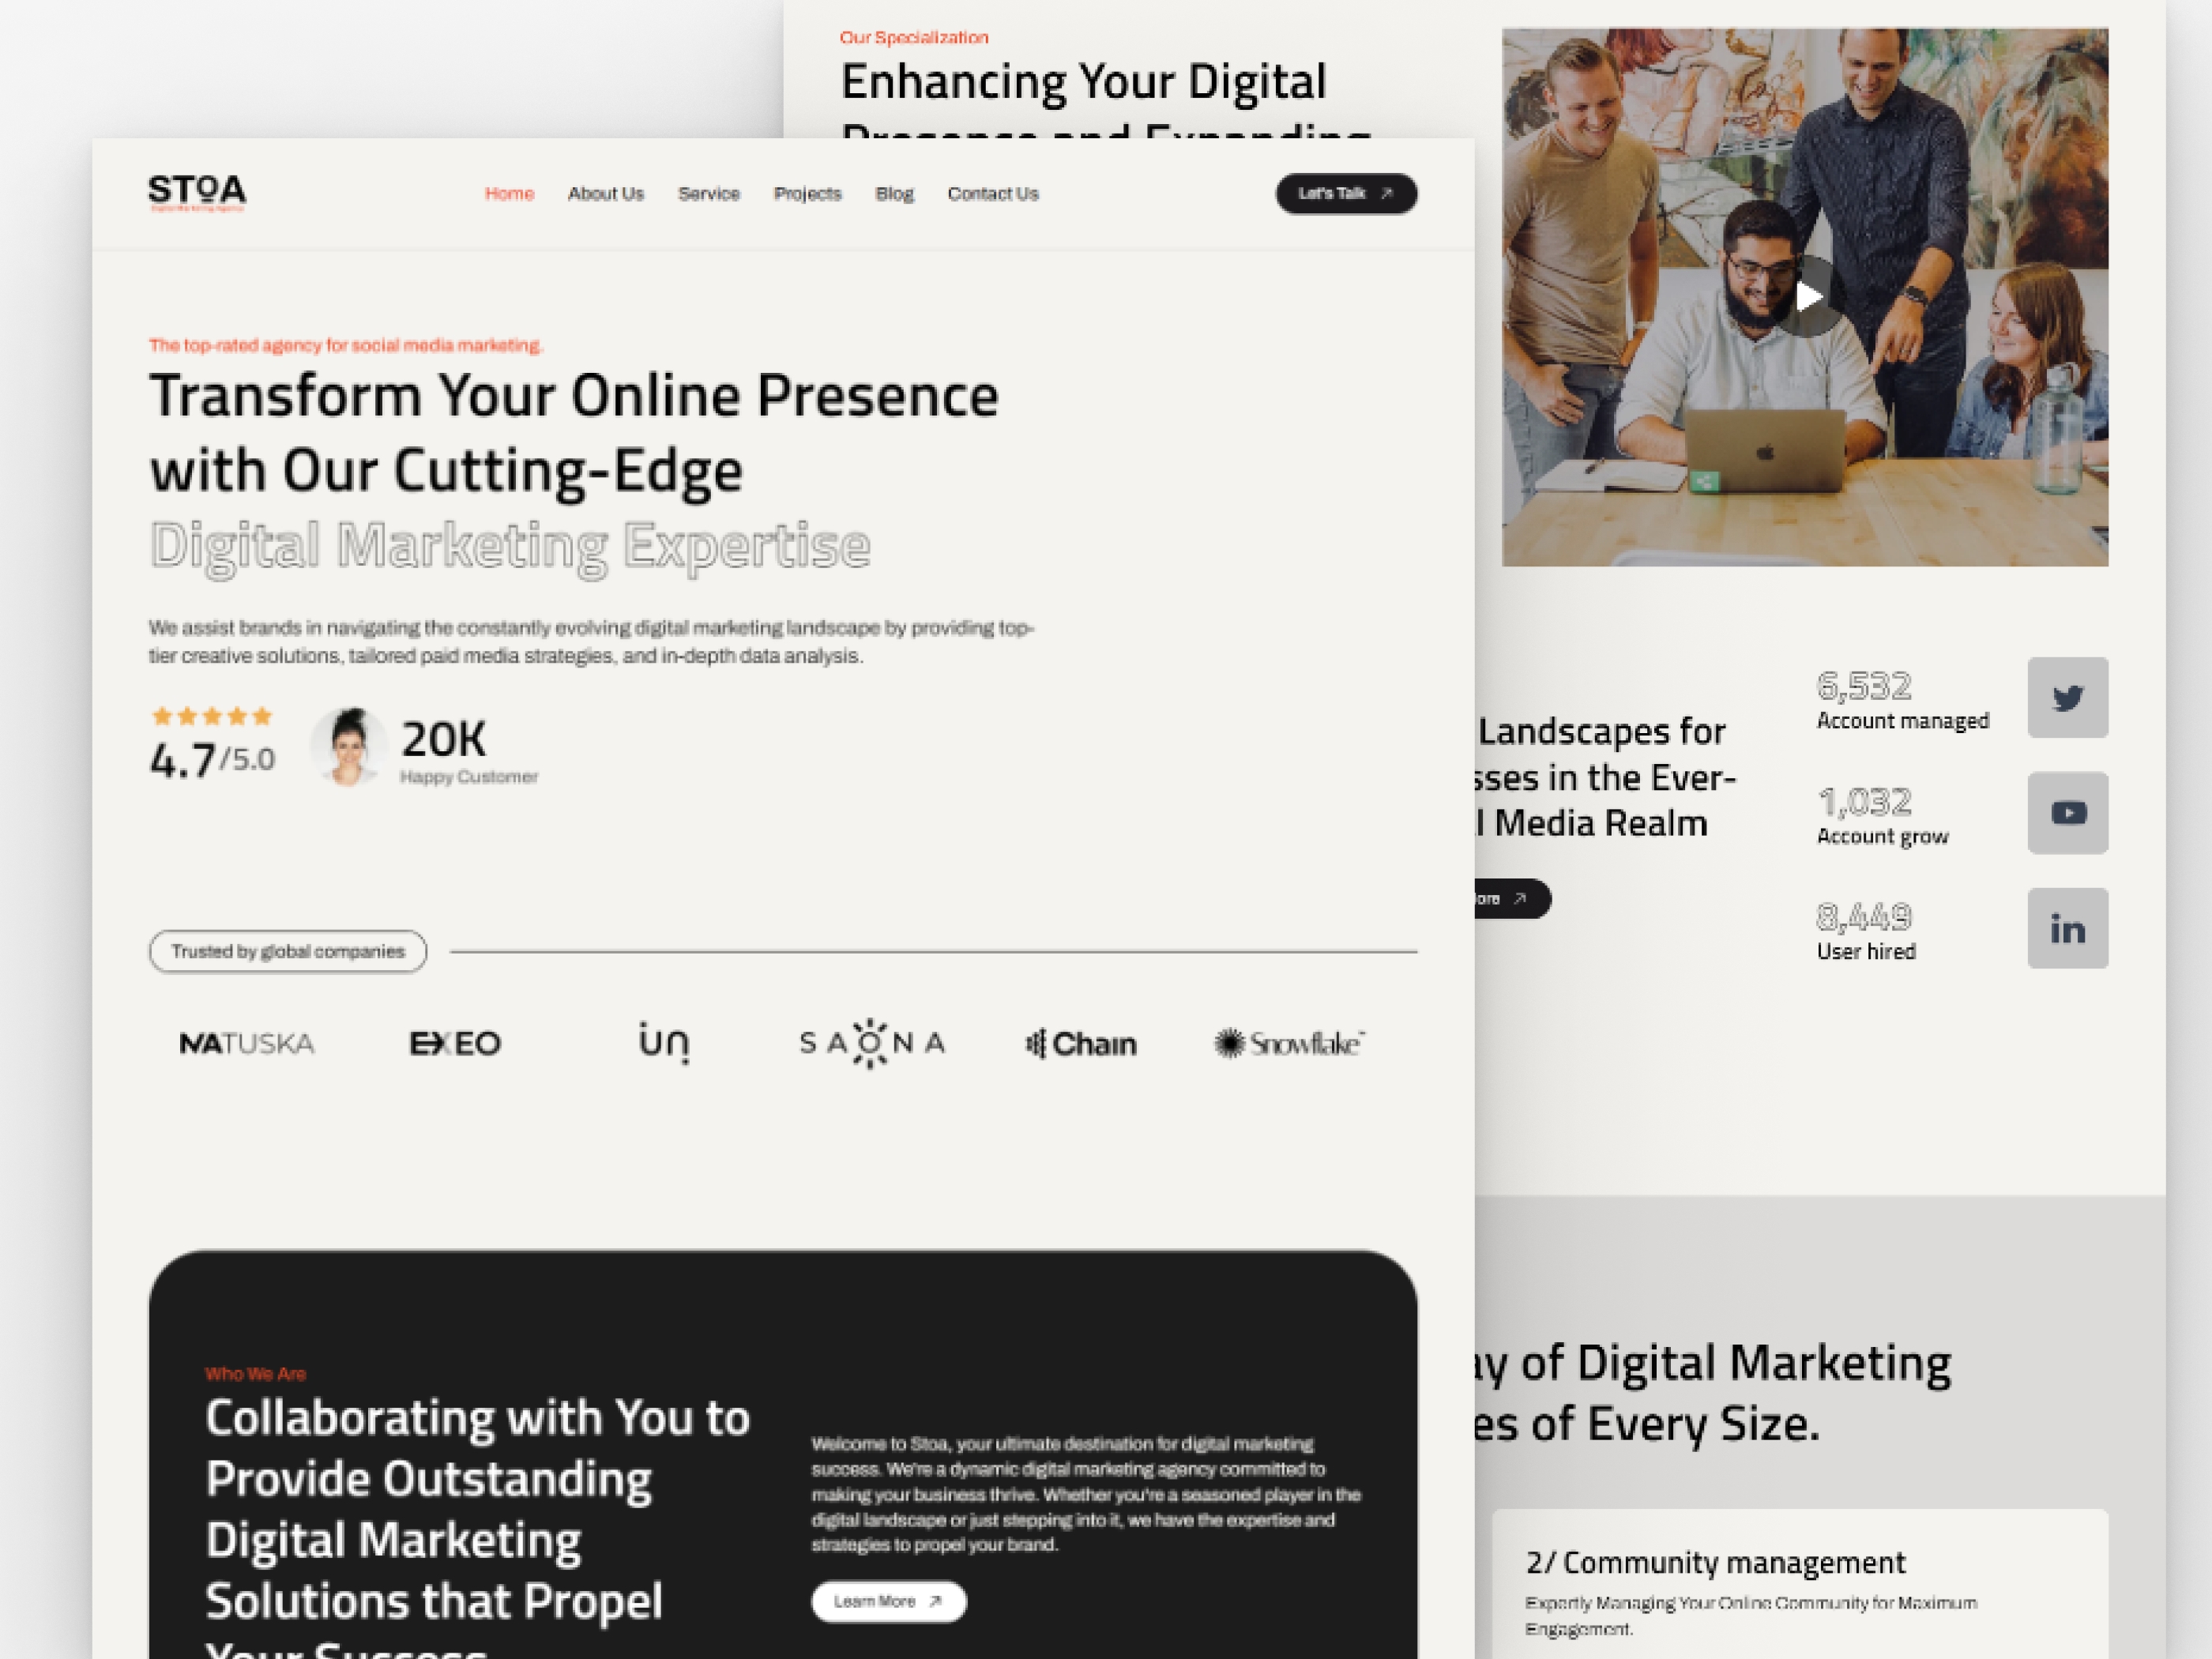This screenshot has width=2212, height=1659.
Task: Click the YouTube play icon
Action: pos(2069,812)
